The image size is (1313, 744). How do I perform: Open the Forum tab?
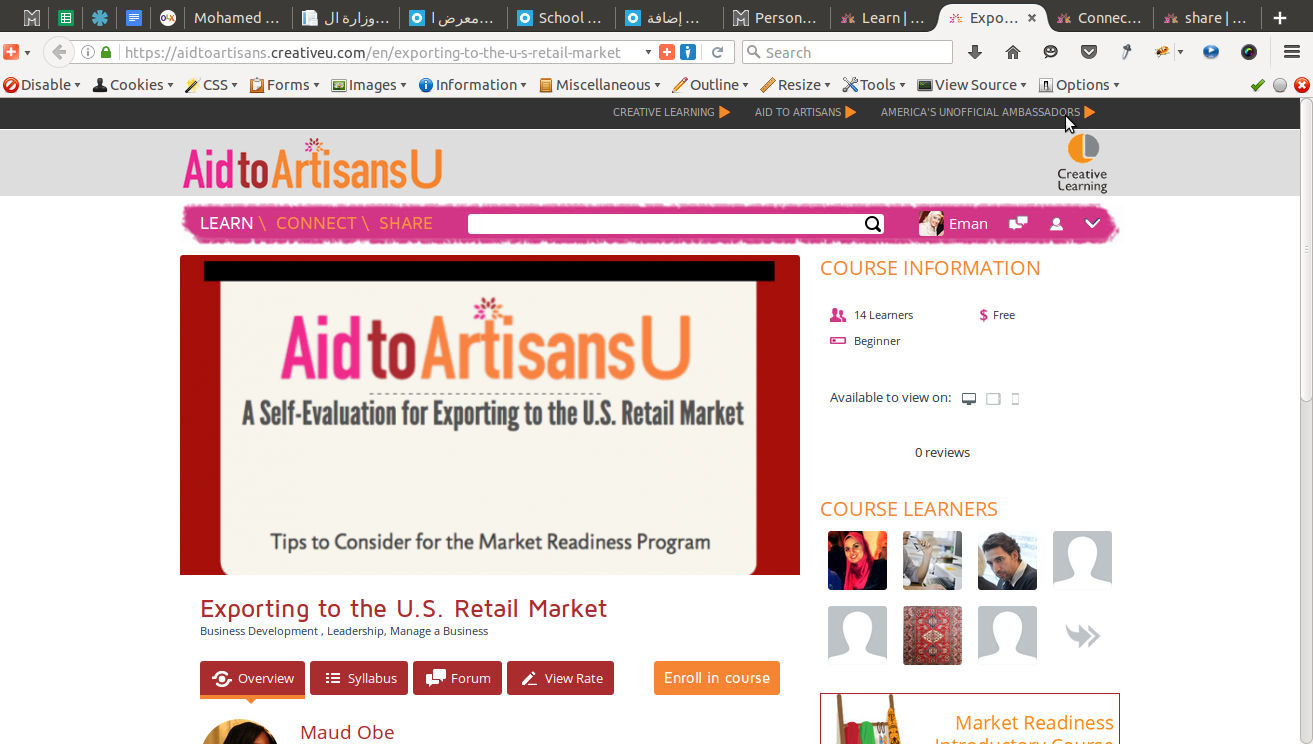pos(457,678)
